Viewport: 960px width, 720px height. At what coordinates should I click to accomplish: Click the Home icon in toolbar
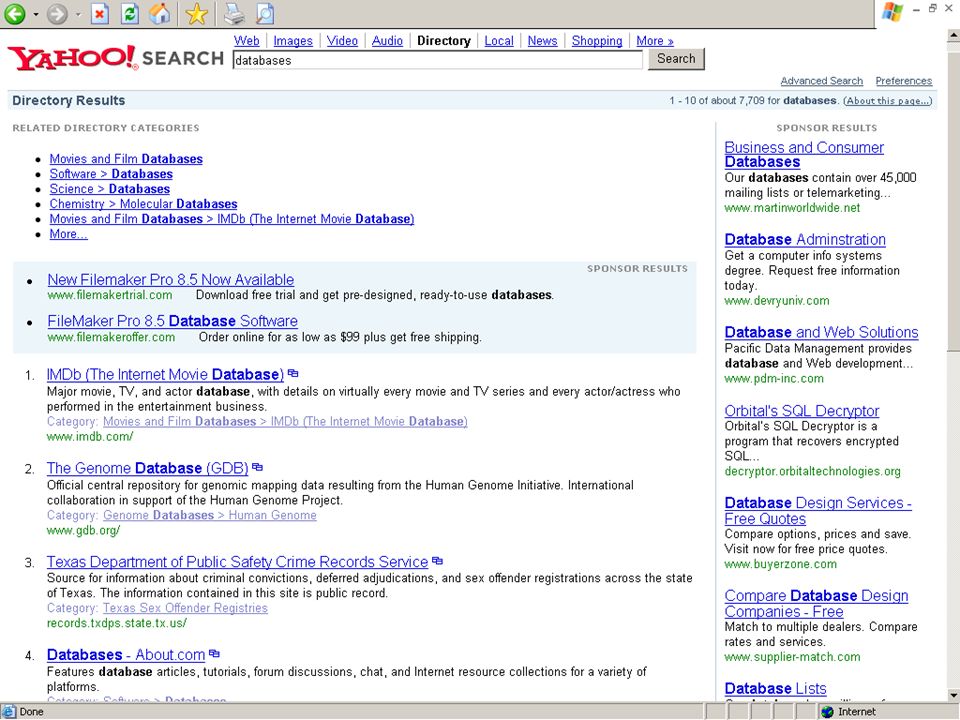[x=160, y=13]
